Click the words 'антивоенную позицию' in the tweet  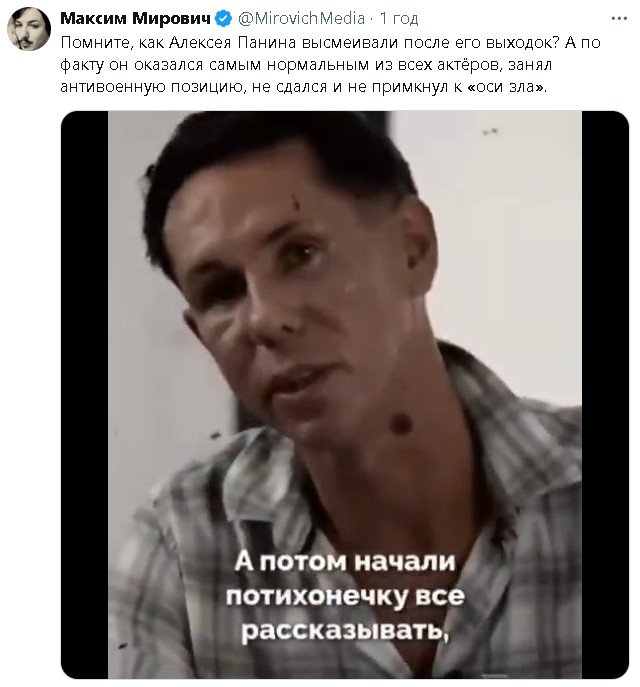click(x=149, y=87)
